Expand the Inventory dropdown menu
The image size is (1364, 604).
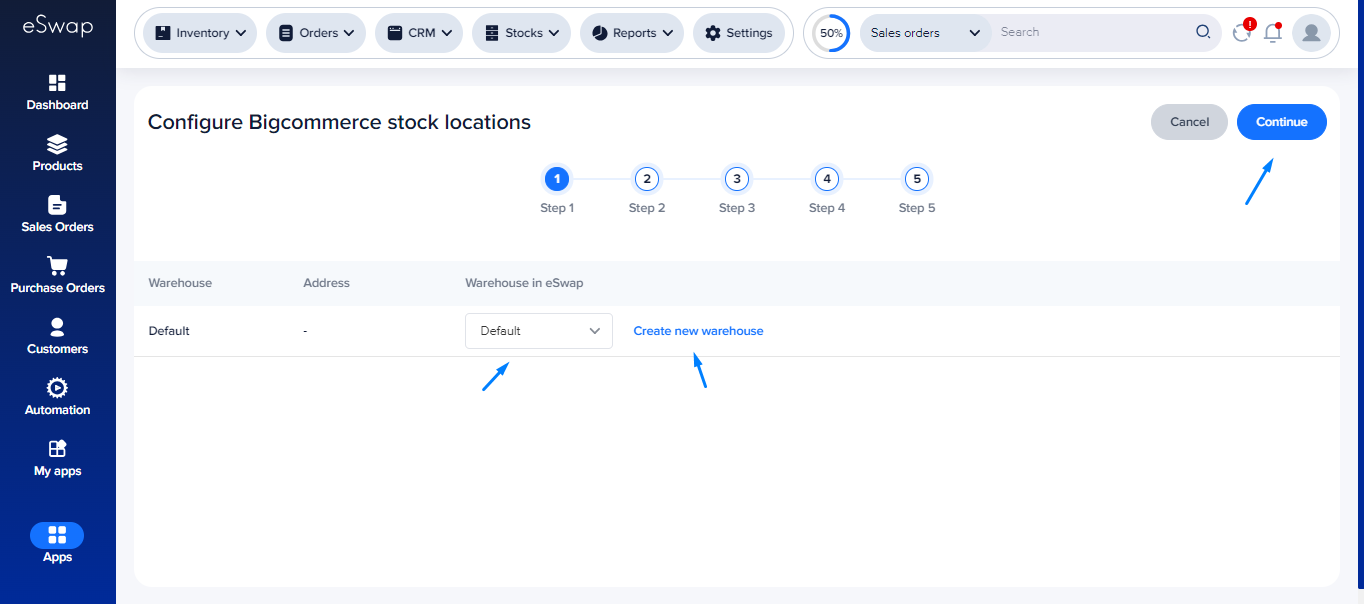click(200, 33)
